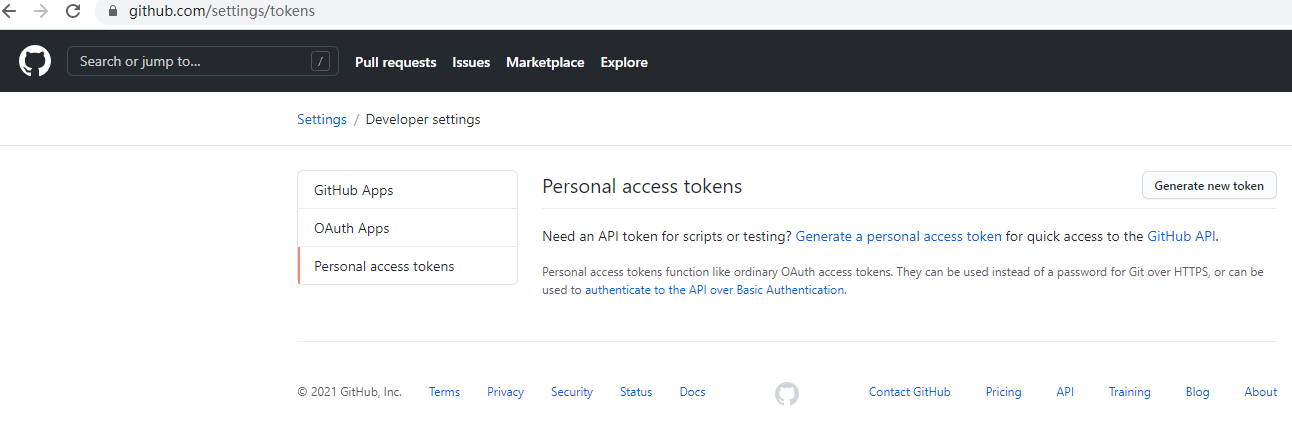This screenshot has height=424, width=1292.
Task: Click the padlock icon in address bar
Action: pos(111,12)
